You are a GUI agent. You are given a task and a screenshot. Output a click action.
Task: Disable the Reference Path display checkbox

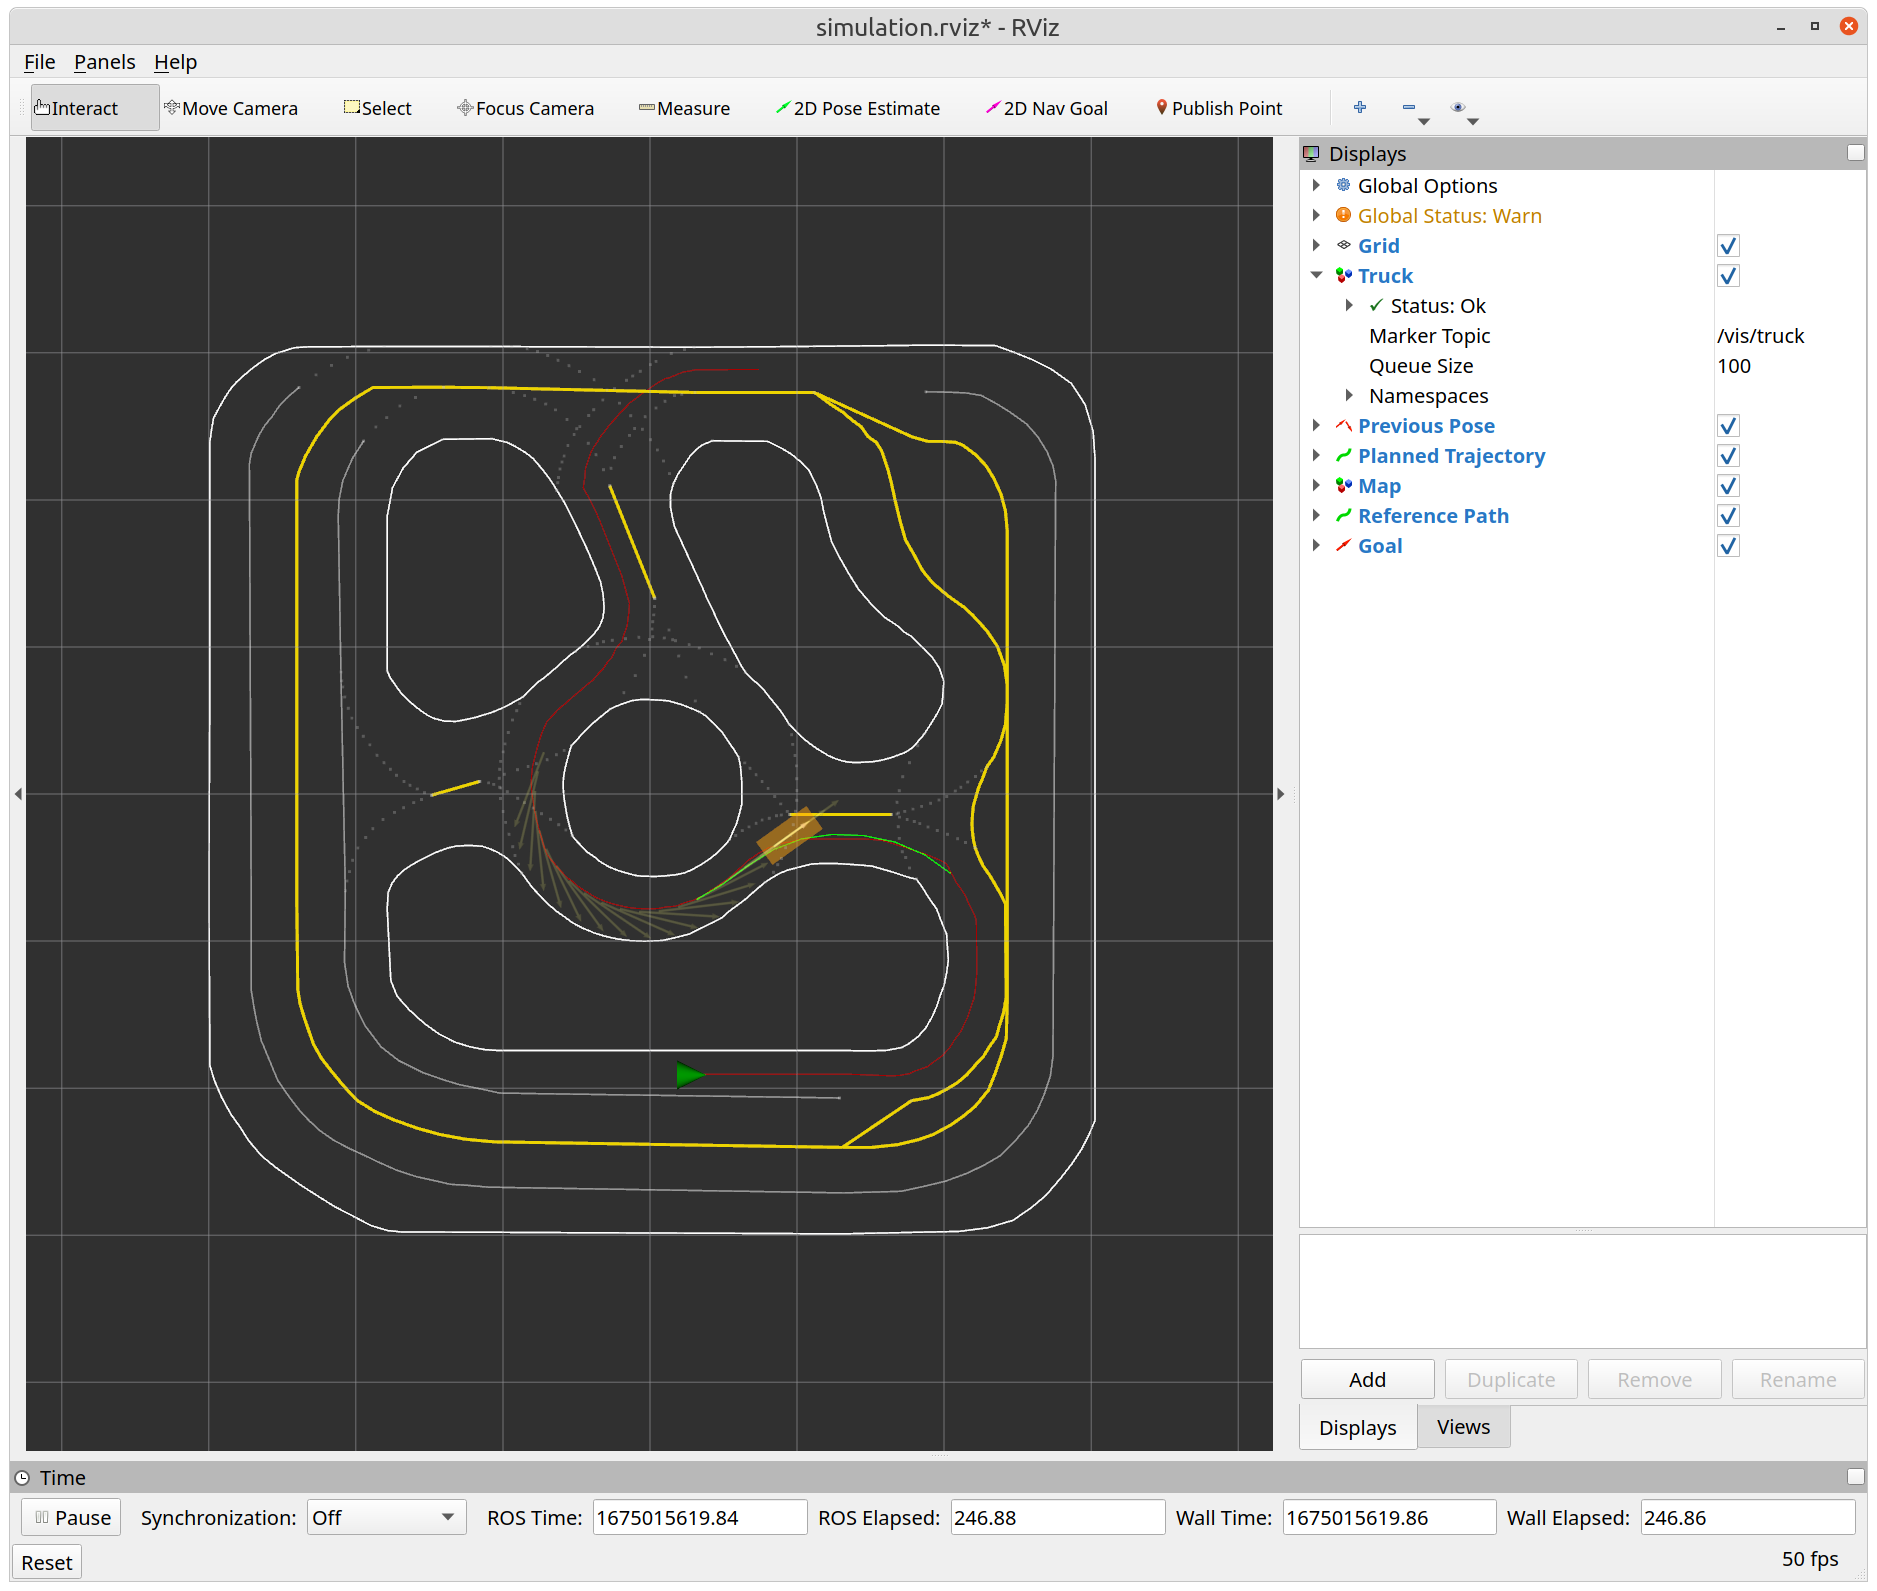tap(1727, 516)
